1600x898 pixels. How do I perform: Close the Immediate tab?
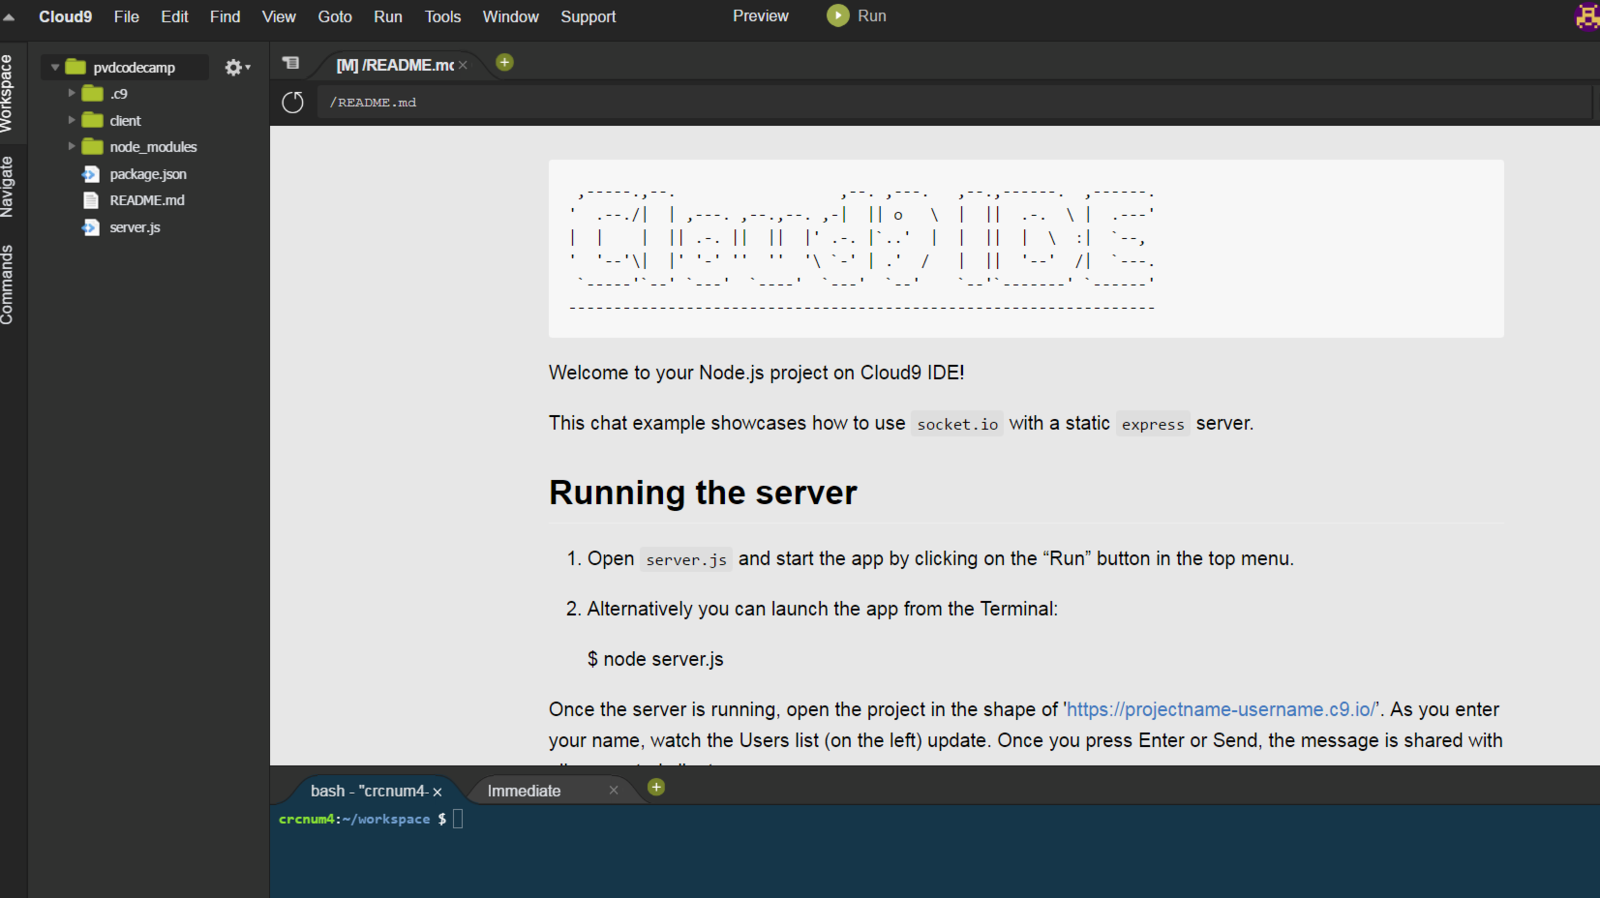click(614, 790)
